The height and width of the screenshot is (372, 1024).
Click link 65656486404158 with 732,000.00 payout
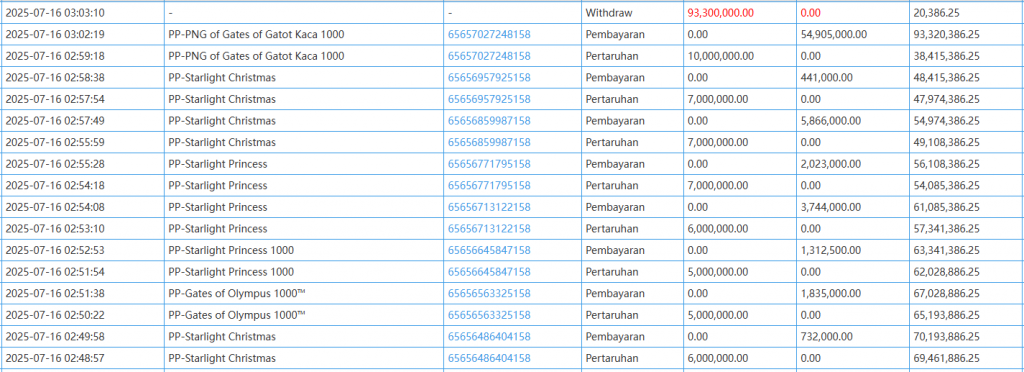489,337
